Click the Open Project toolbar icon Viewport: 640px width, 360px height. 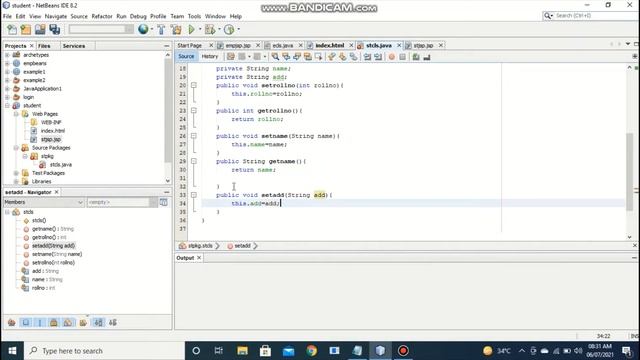point(40,29)
